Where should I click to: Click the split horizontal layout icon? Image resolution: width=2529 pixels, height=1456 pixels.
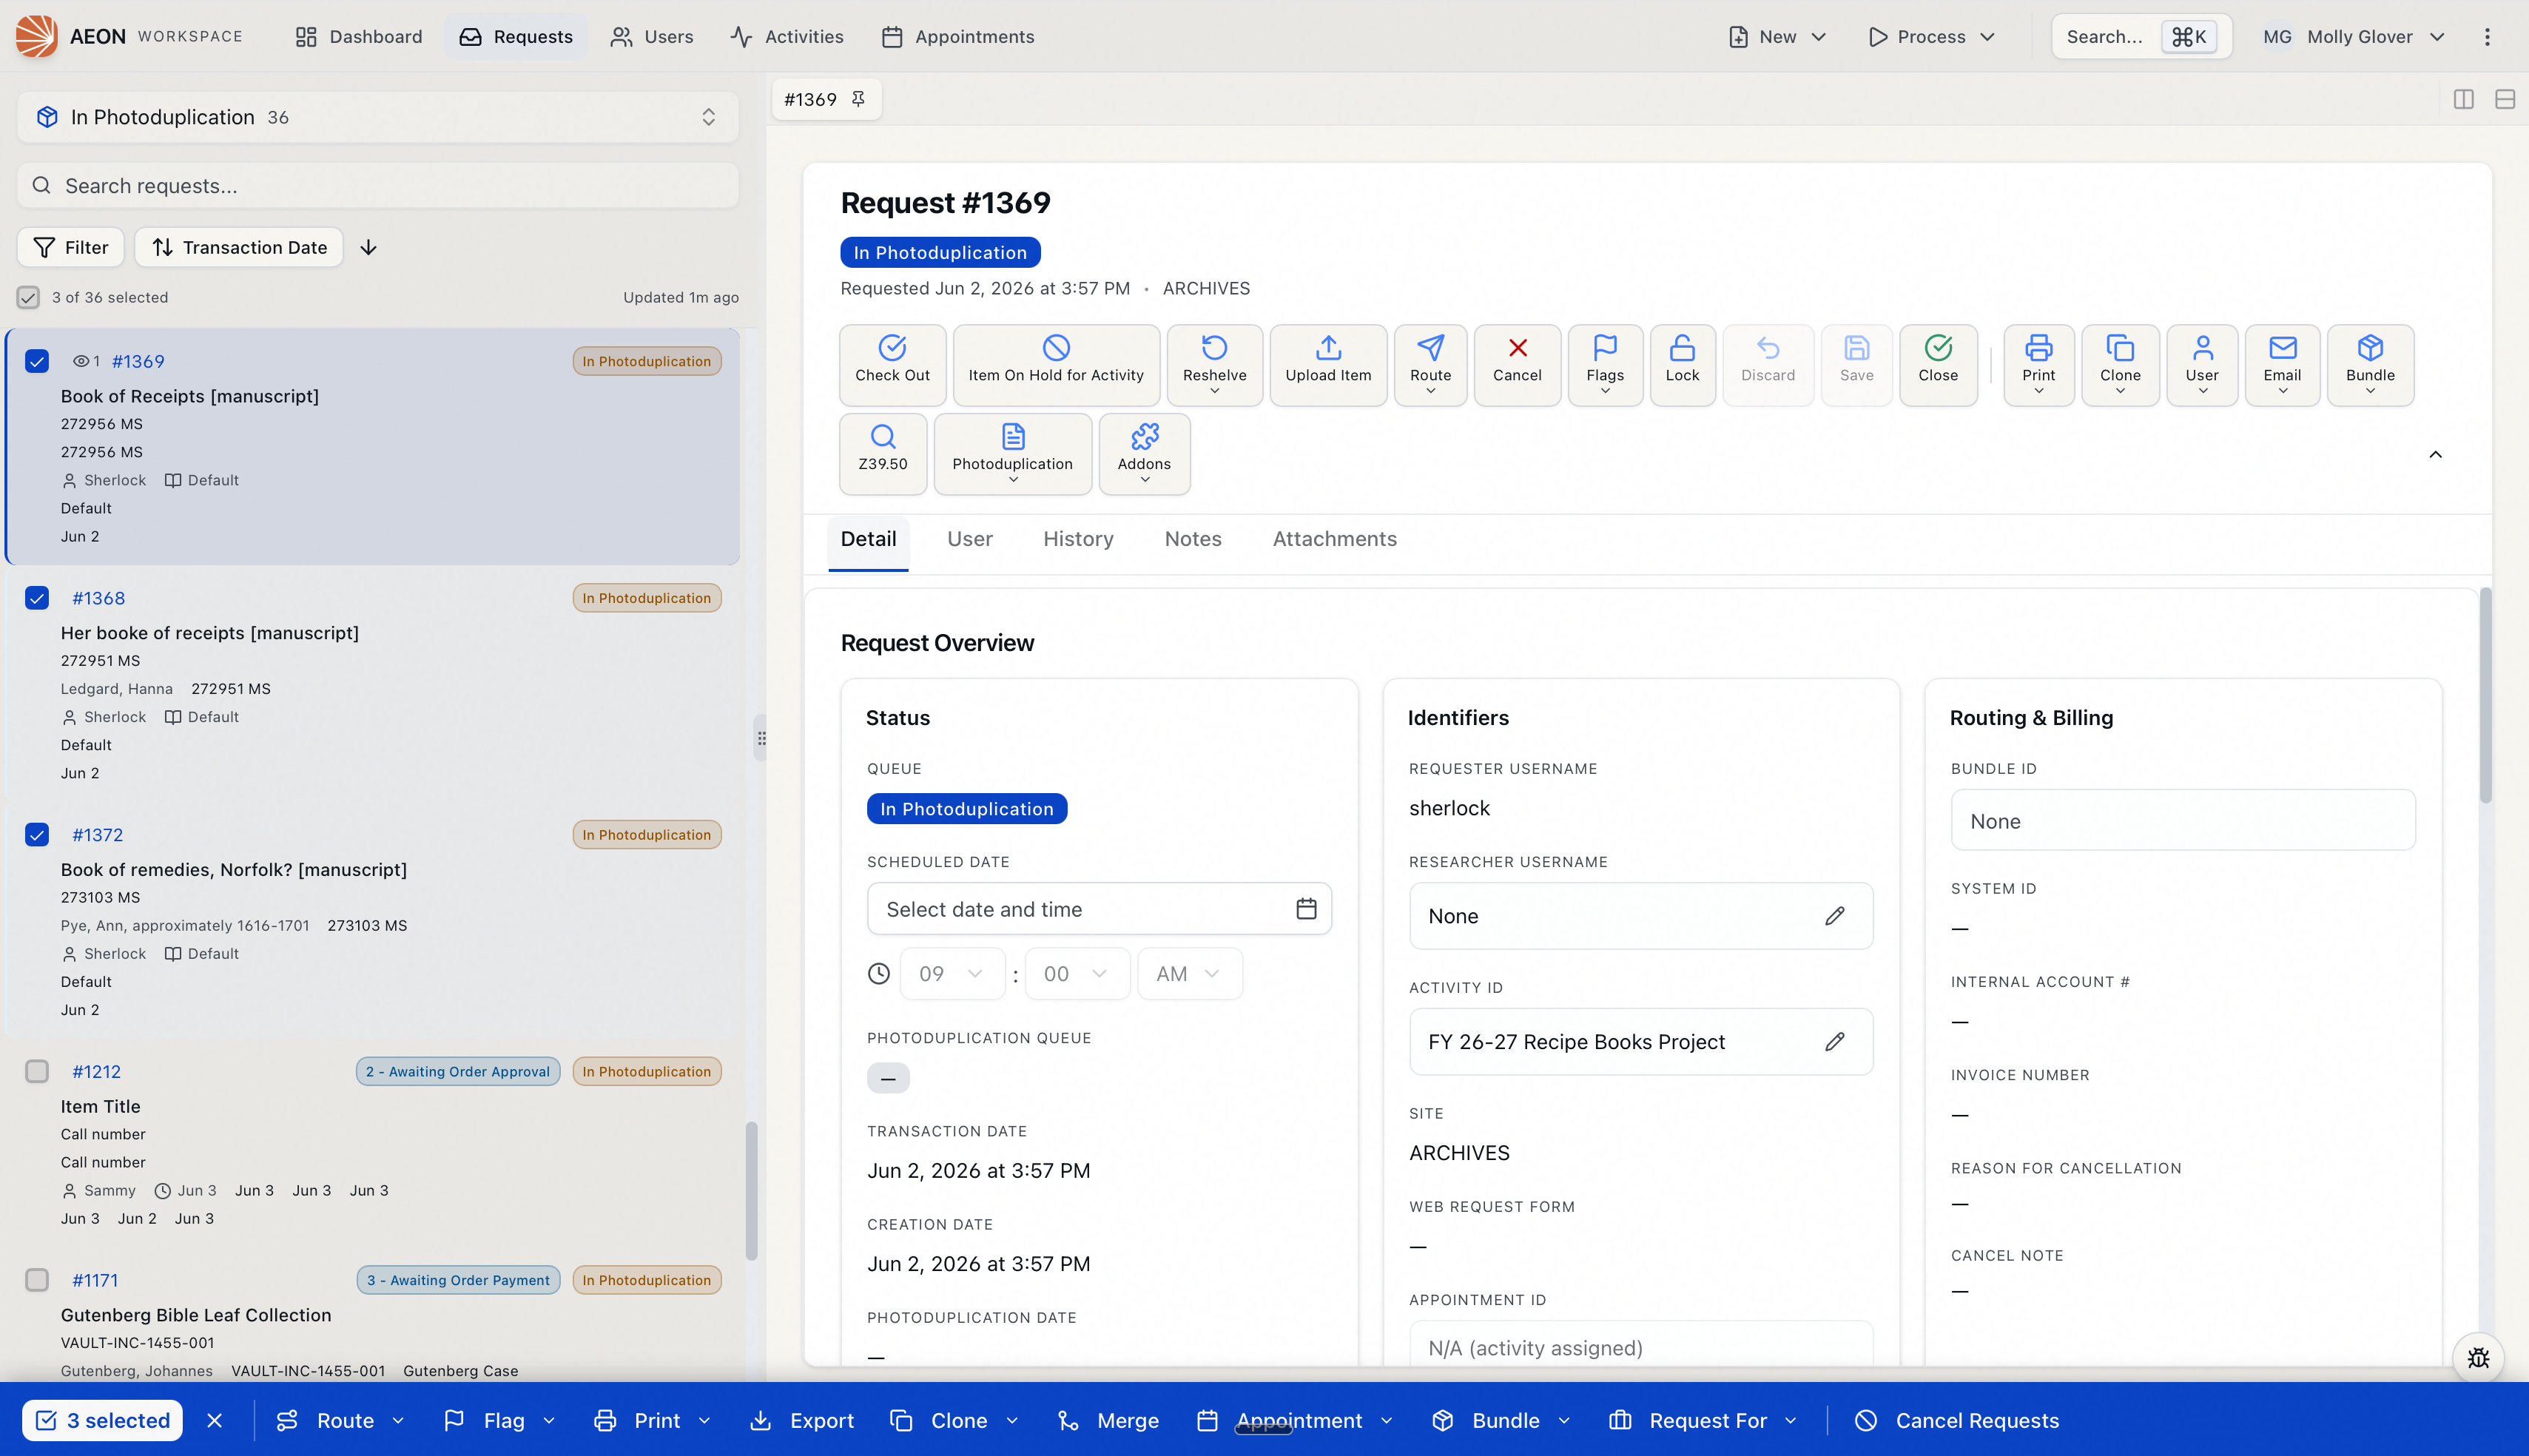pyautogui.click(x=2504, y=99)
